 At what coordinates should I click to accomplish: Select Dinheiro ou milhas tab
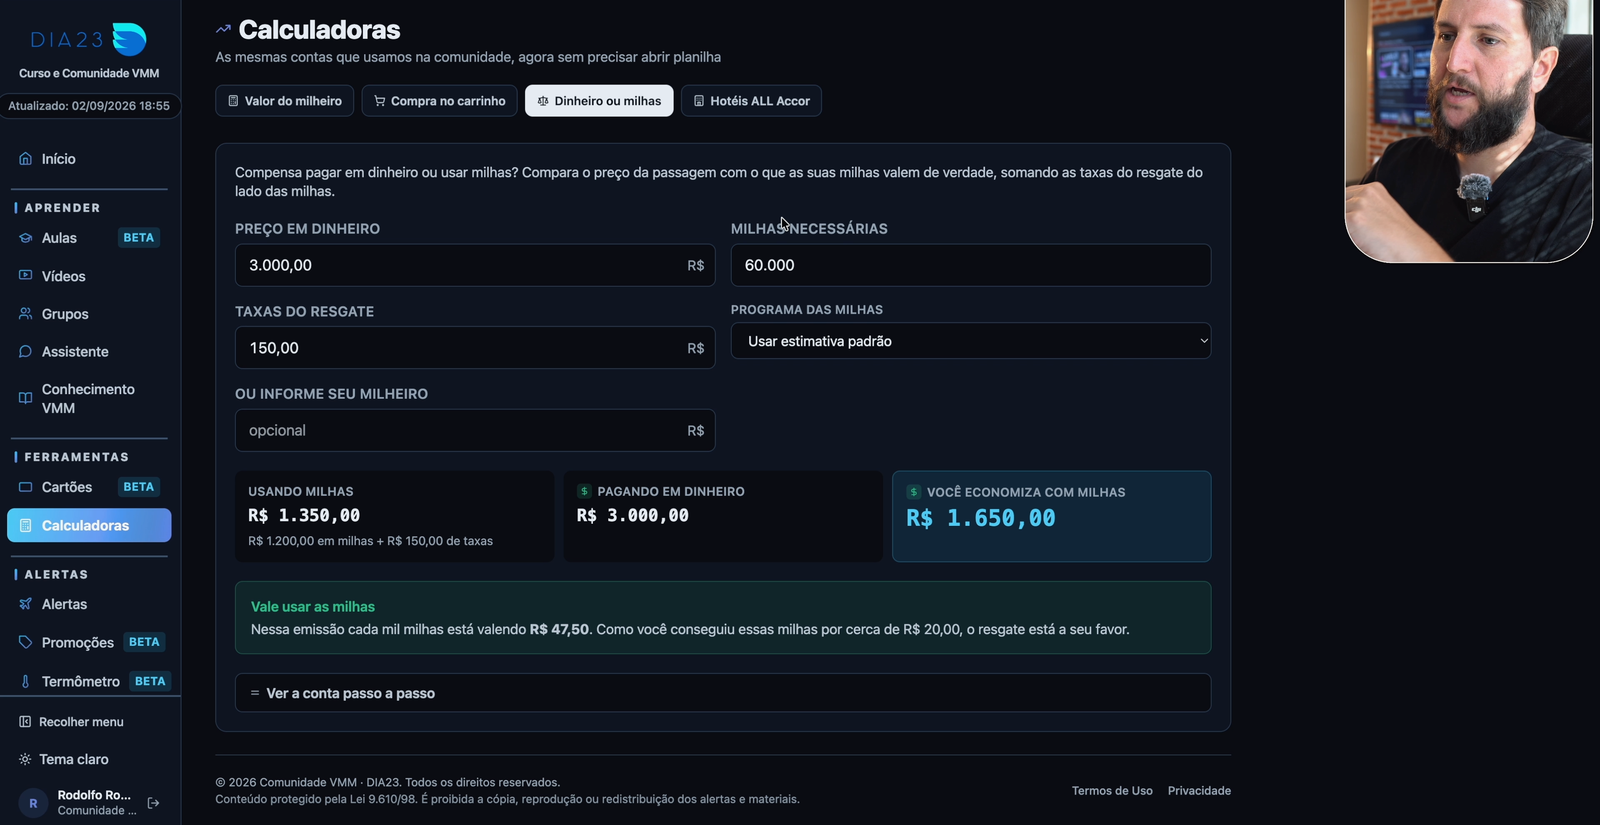599,101
